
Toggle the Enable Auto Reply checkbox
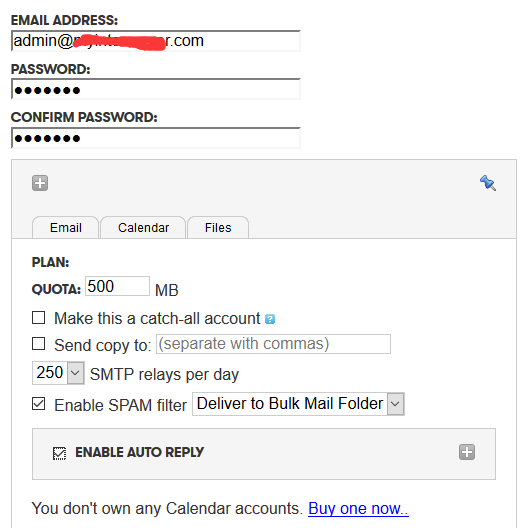[59, 453]
